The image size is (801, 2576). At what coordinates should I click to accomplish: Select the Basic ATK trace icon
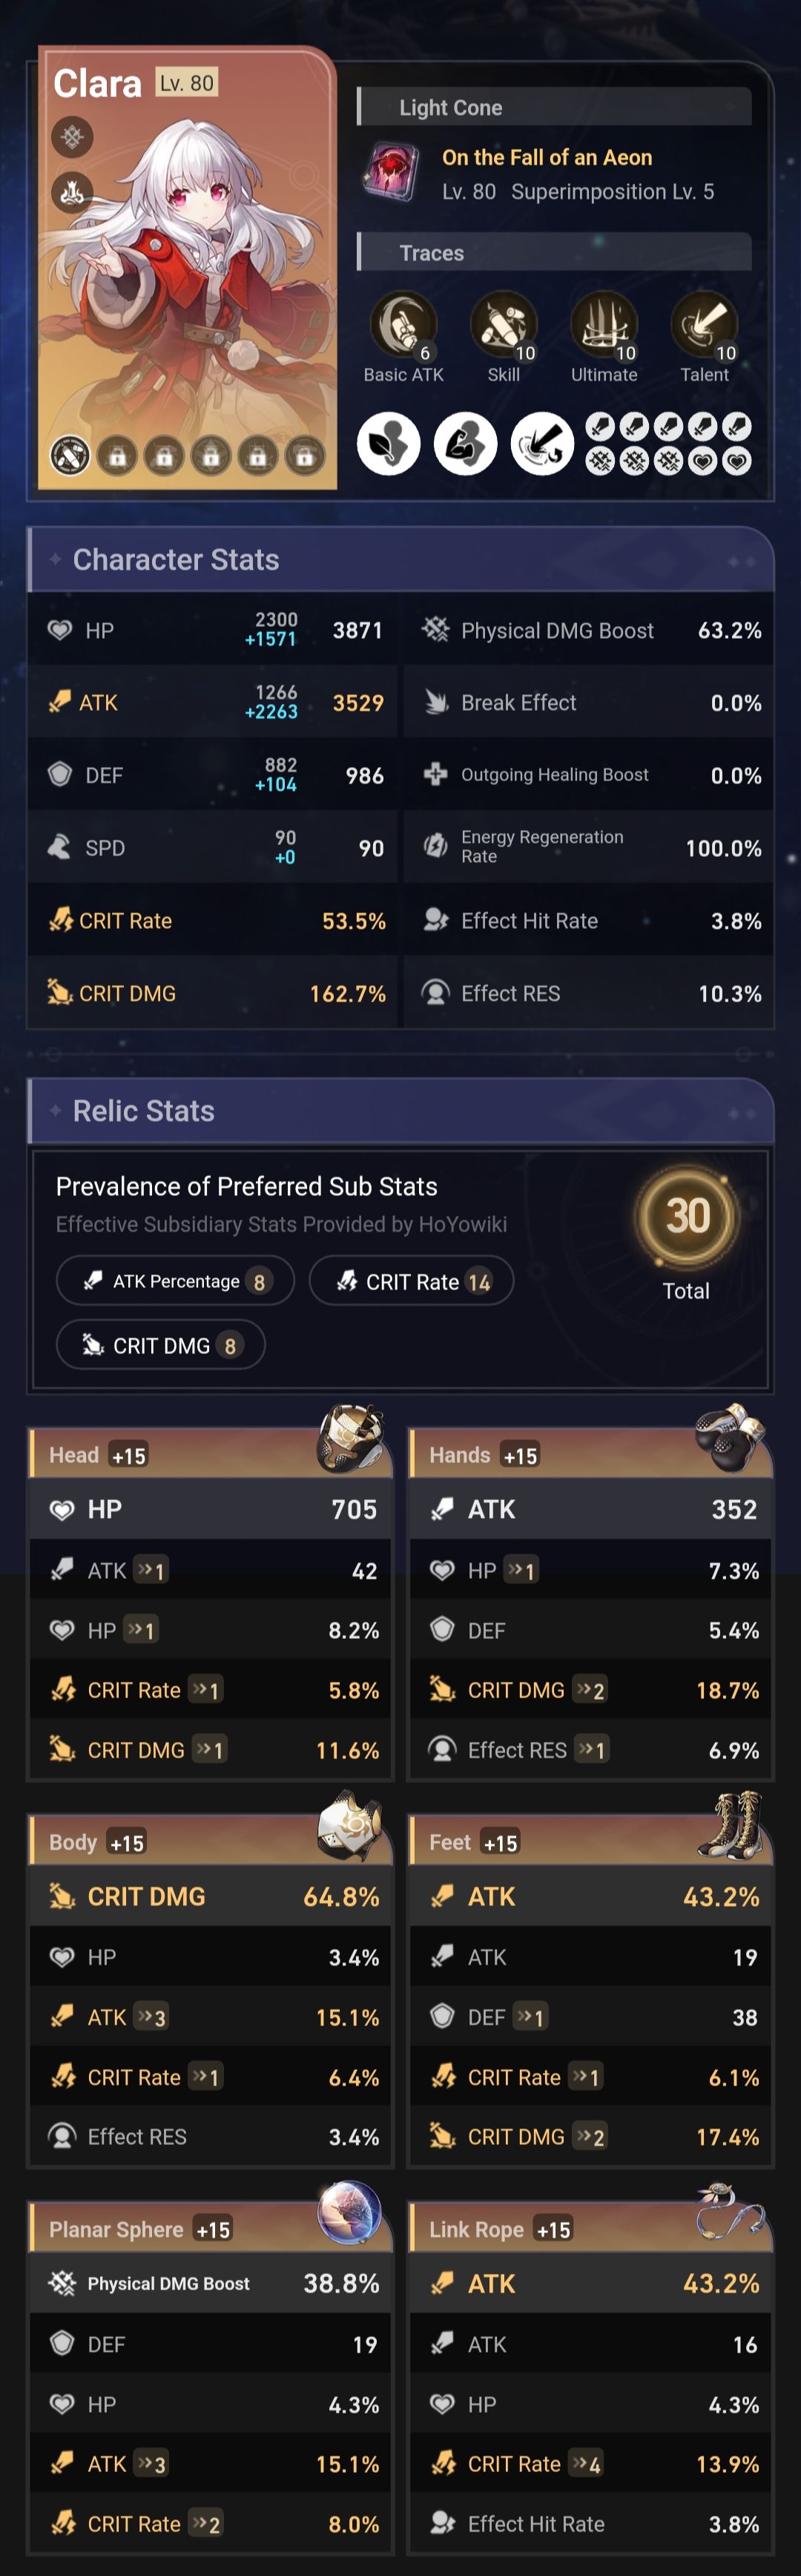[403, 323]
